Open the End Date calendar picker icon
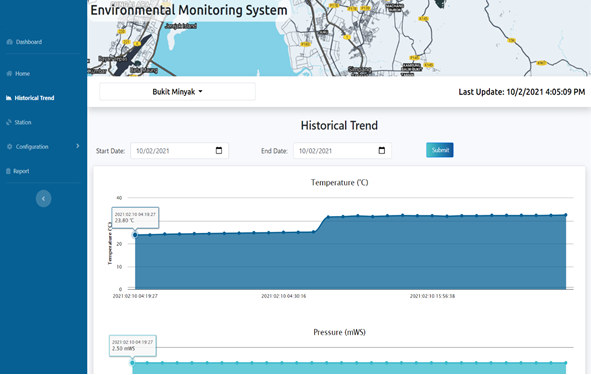This screenshot has width=591, height=375. [381, 151]
